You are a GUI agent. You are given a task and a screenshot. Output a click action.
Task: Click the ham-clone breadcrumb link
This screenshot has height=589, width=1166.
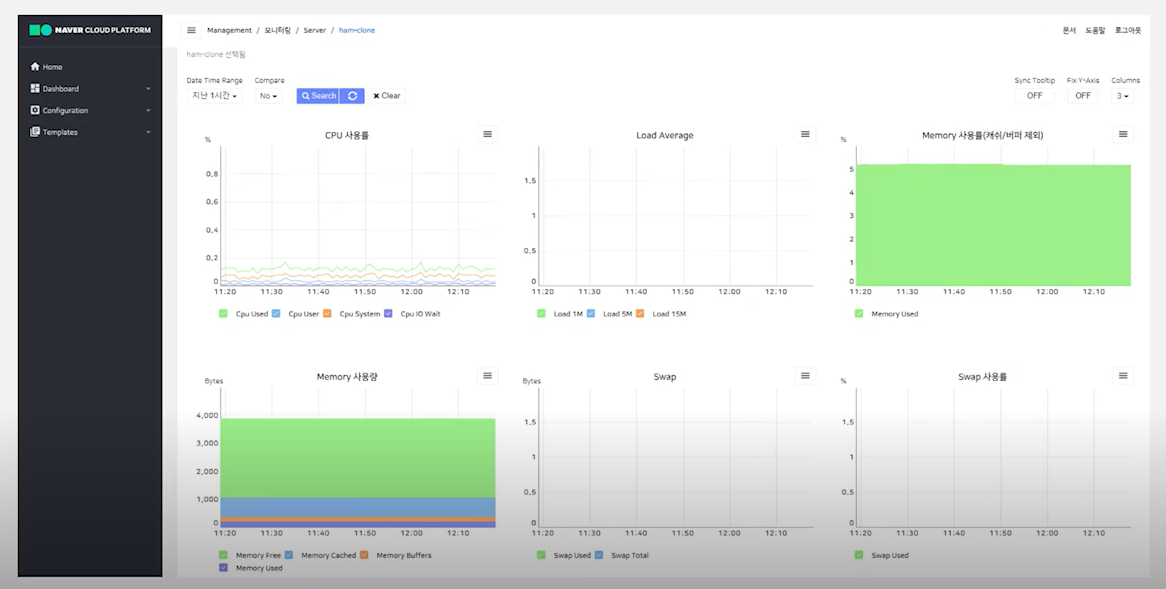357,30
